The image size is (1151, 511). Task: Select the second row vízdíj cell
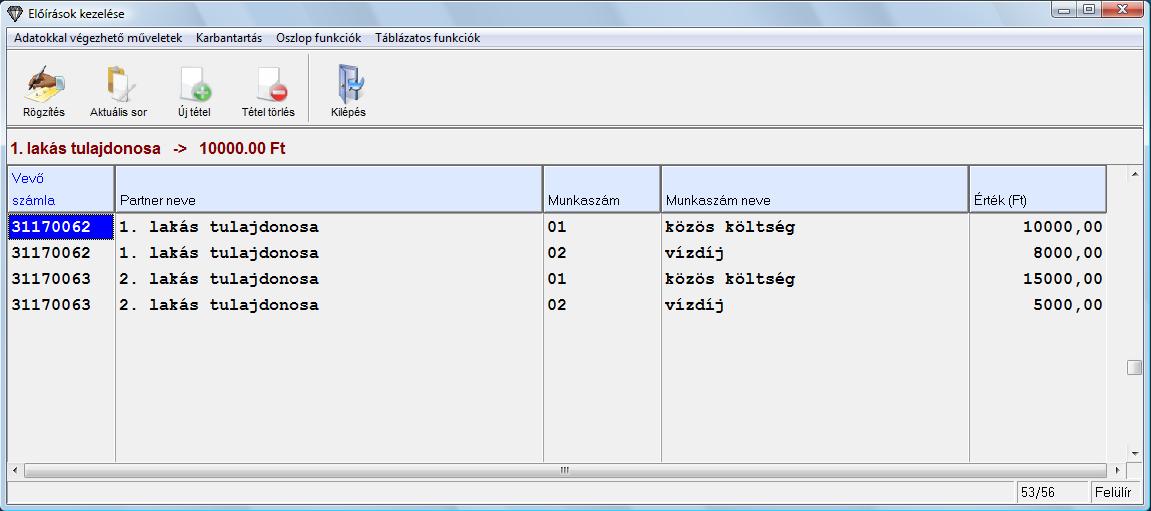(814, 253)
